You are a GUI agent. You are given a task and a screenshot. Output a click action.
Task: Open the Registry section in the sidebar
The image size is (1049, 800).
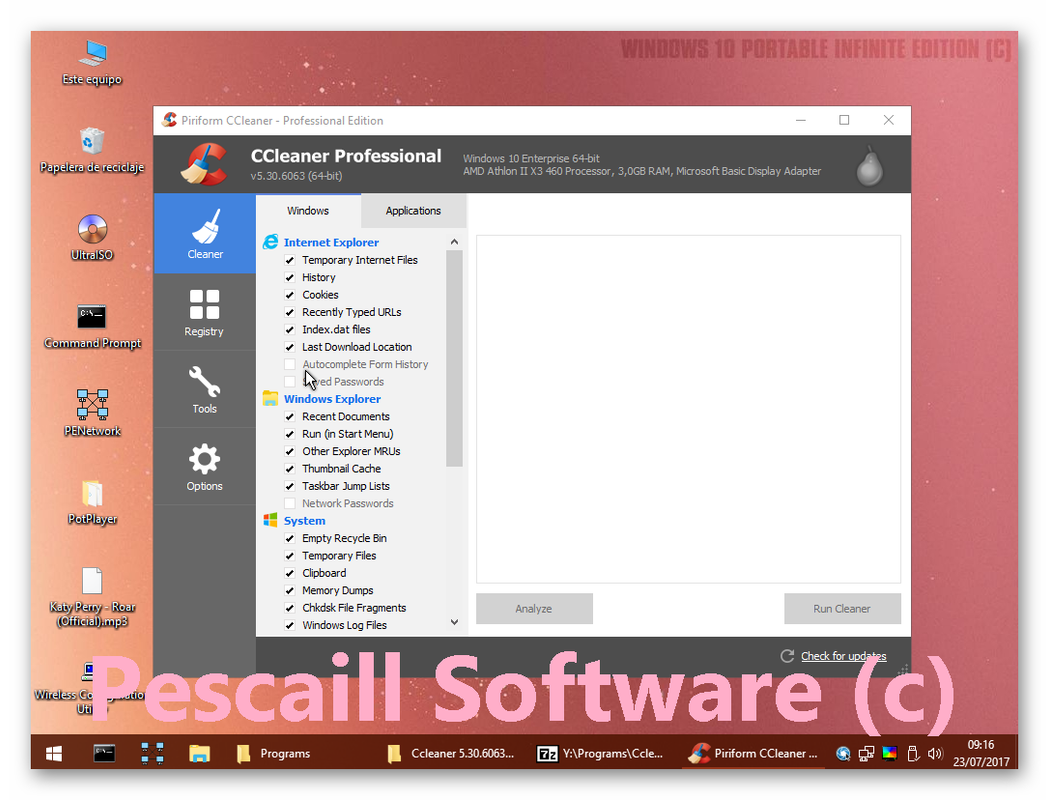click(x=205, y=312)
